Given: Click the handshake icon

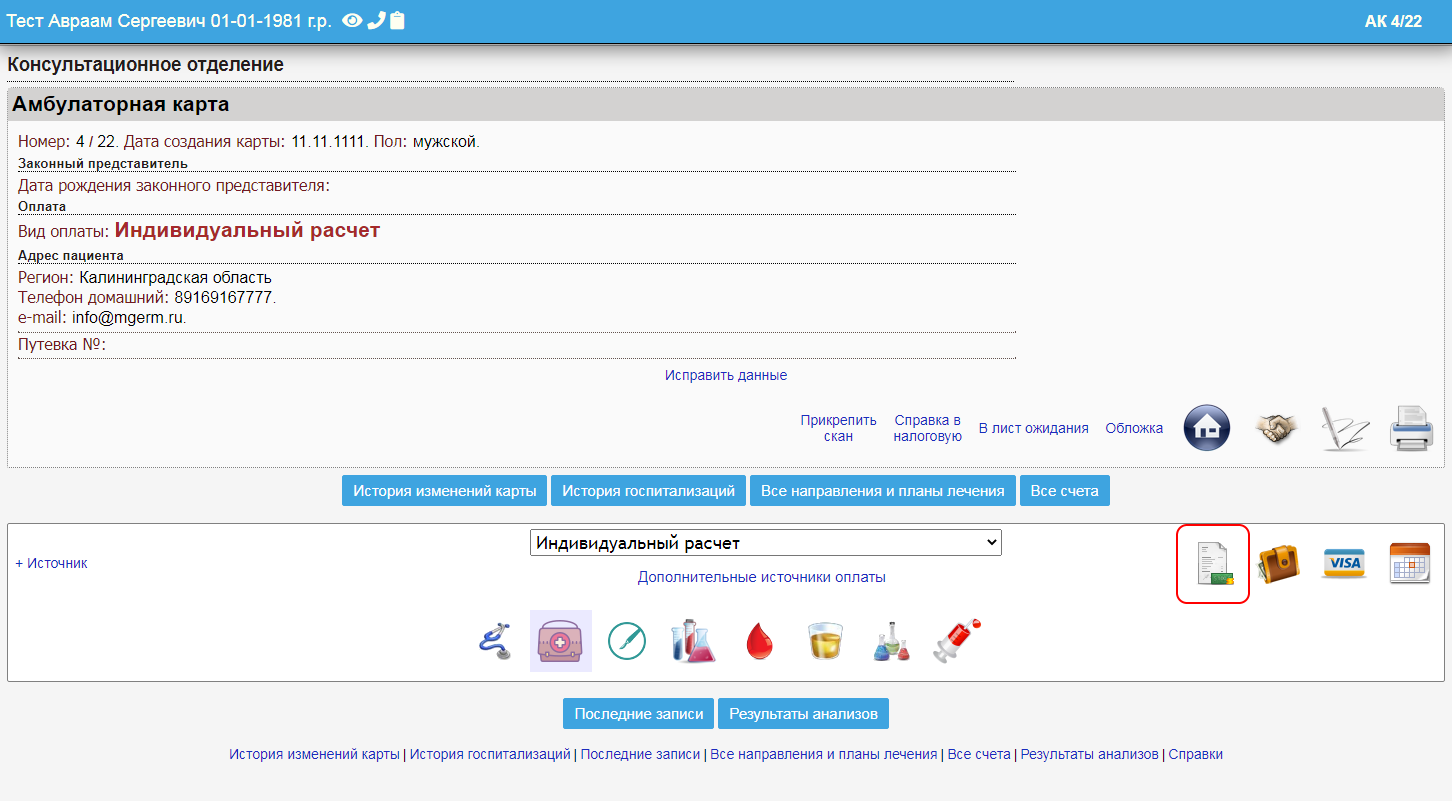Looking at the screenshot, I should point(1276,429).
